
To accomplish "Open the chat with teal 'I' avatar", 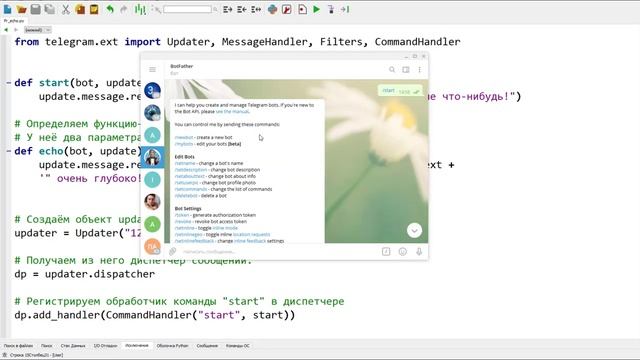I will point(152,180).
